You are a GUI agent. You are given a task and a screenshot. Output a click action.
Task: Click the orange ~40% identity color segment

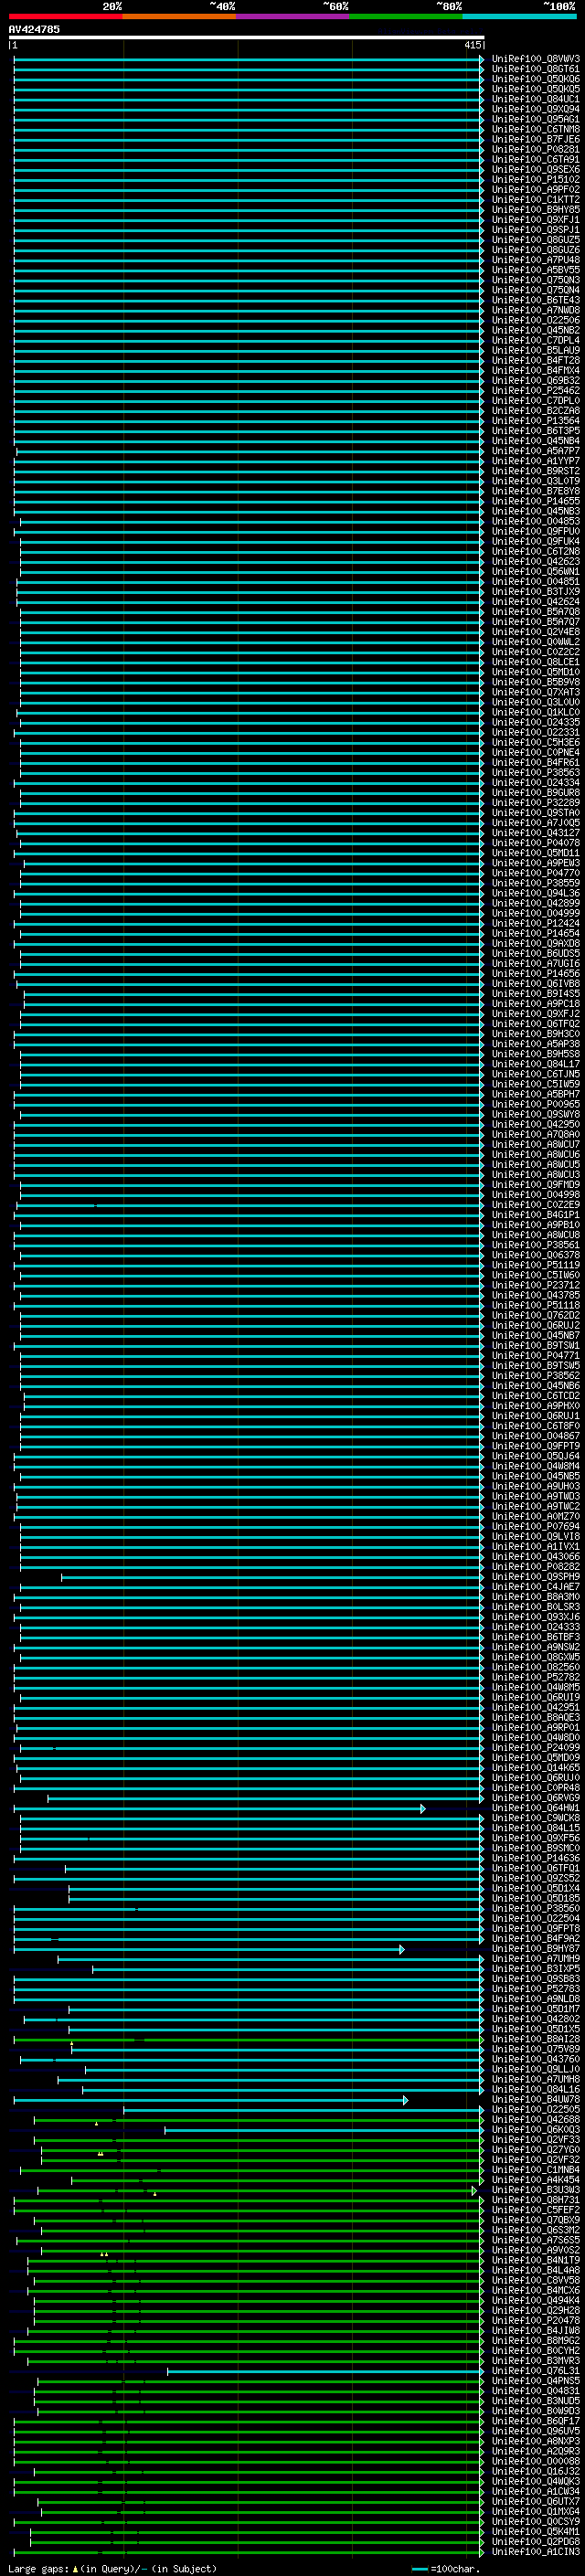pyautogui.click(x=179, y=16)
